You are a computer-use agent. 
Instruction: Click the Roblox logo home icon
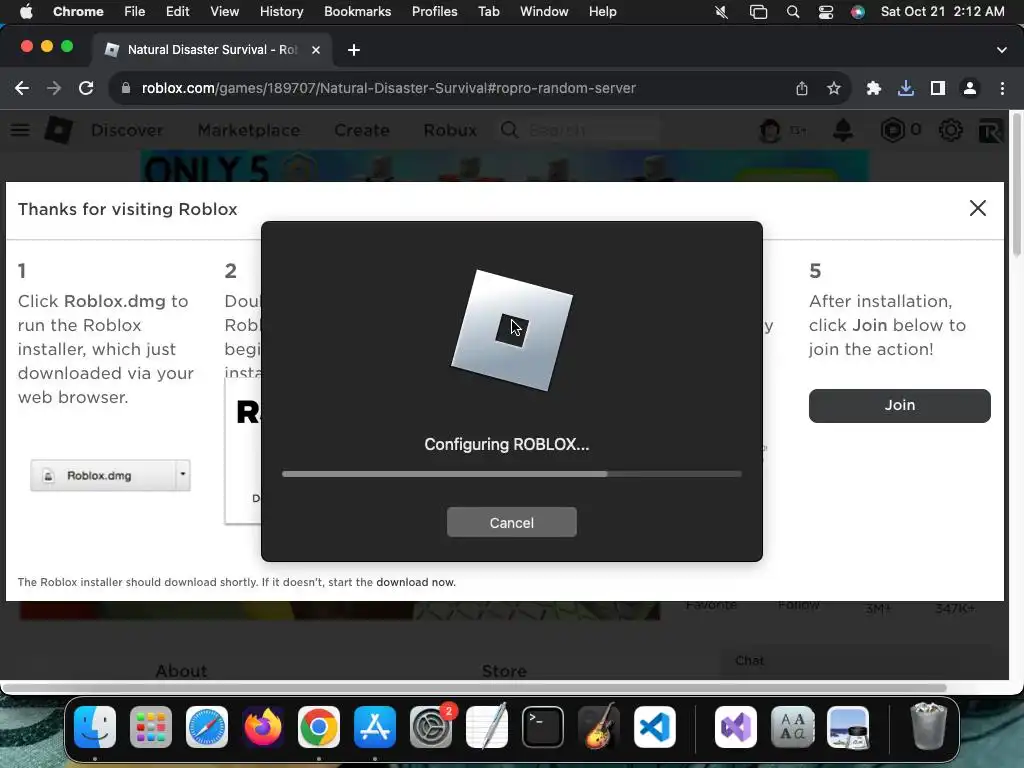[58, 130]
